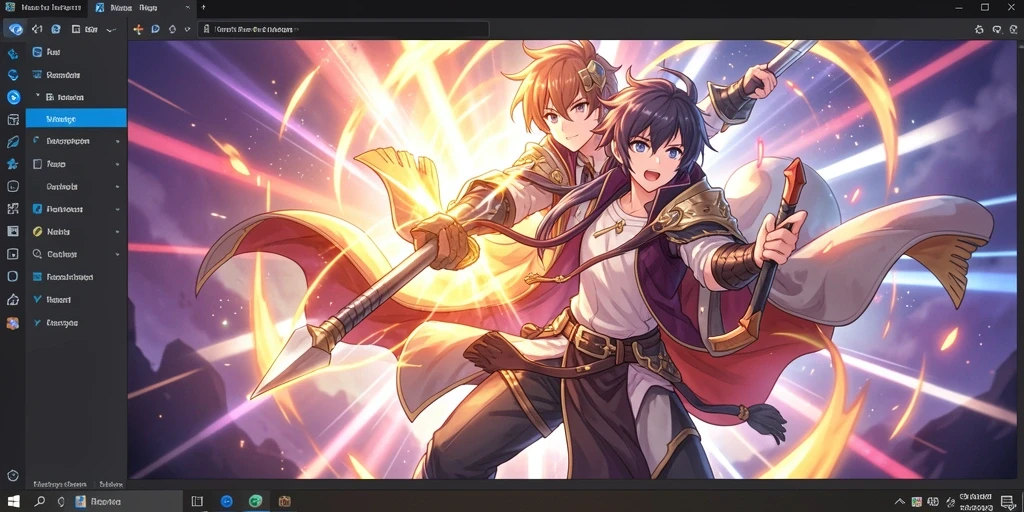Click the house-shaped icon in the left sidebar
The height and width of the screenshot is (512, 1024).
tap(13, 300)
